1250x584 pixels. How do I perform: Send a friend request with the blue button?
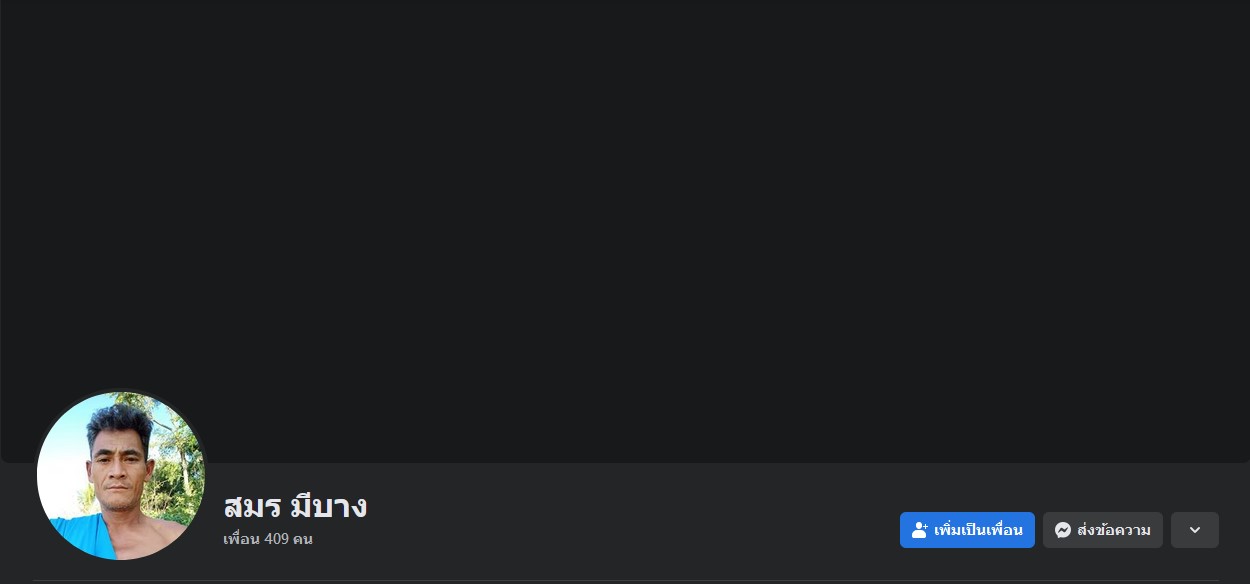pyautogui.click(x=967, y=530)
